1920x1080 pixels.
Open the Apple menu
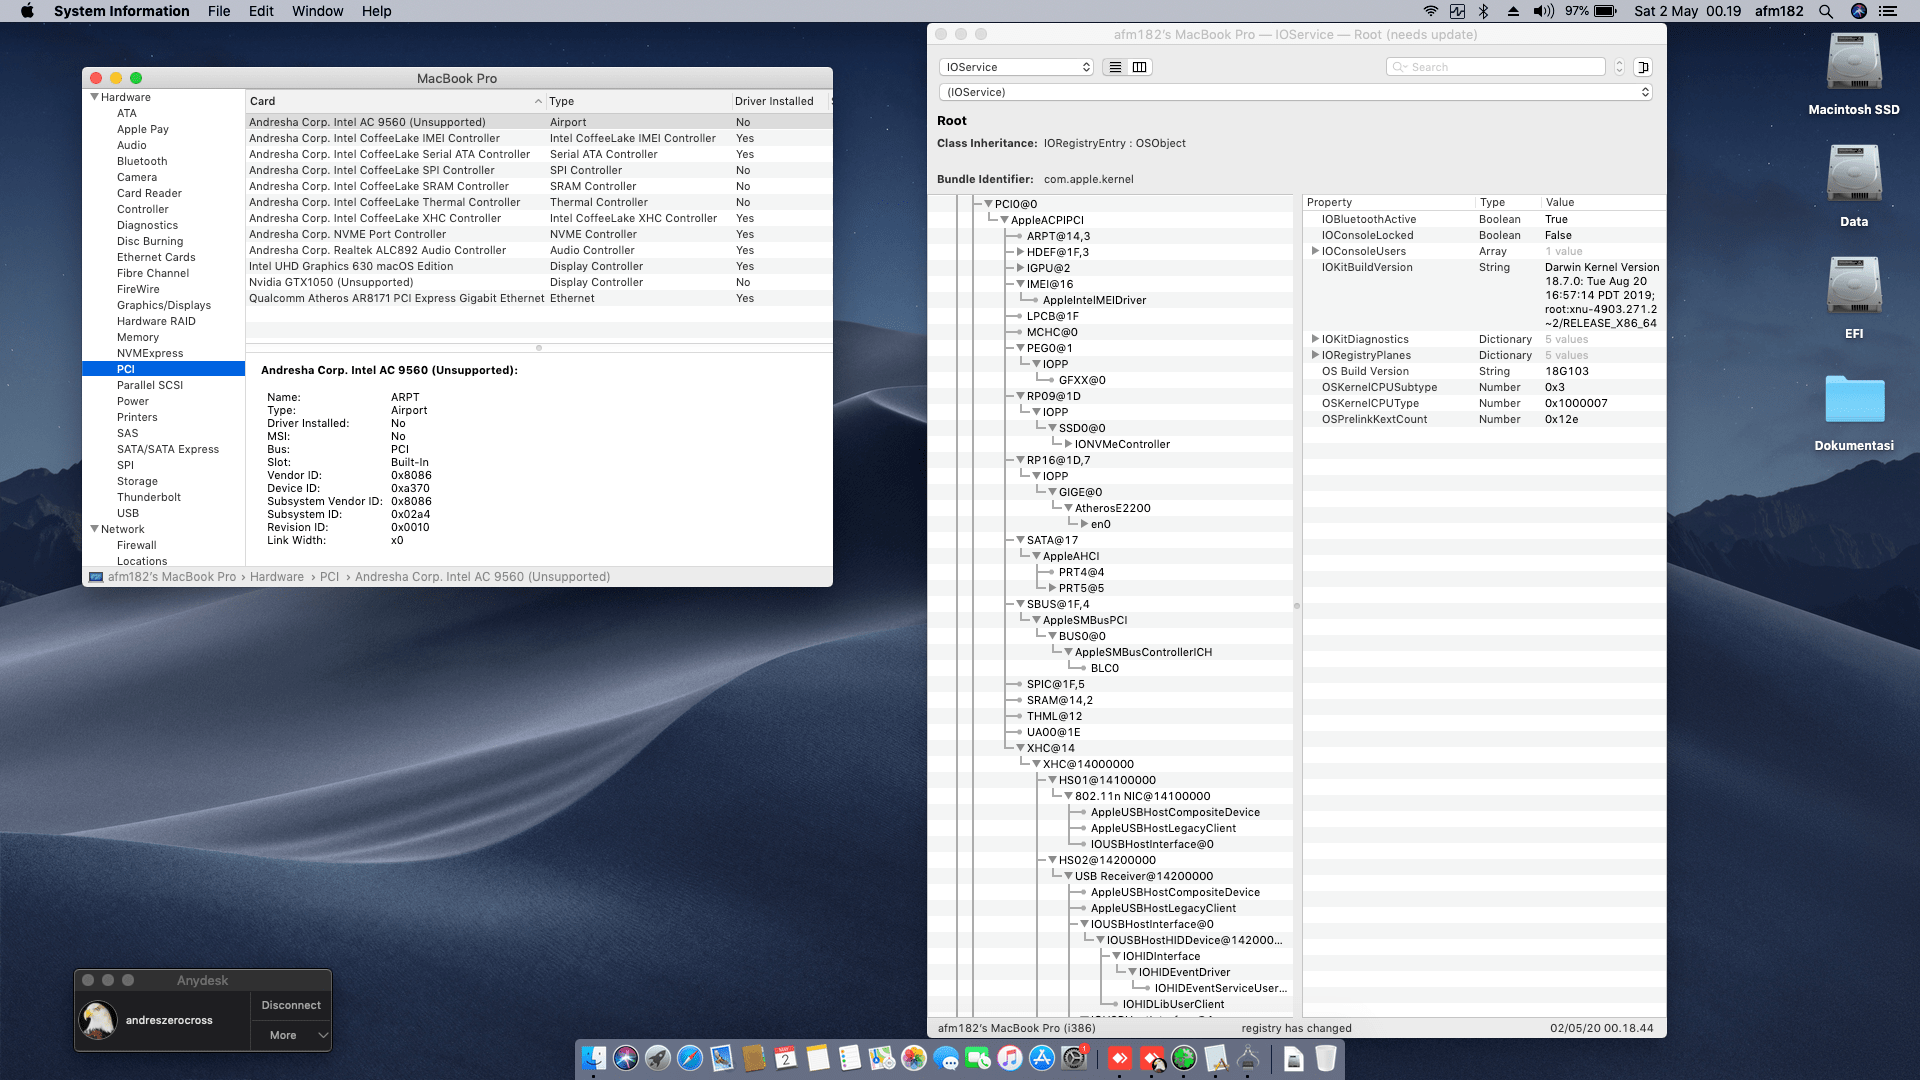click(27, 11)
